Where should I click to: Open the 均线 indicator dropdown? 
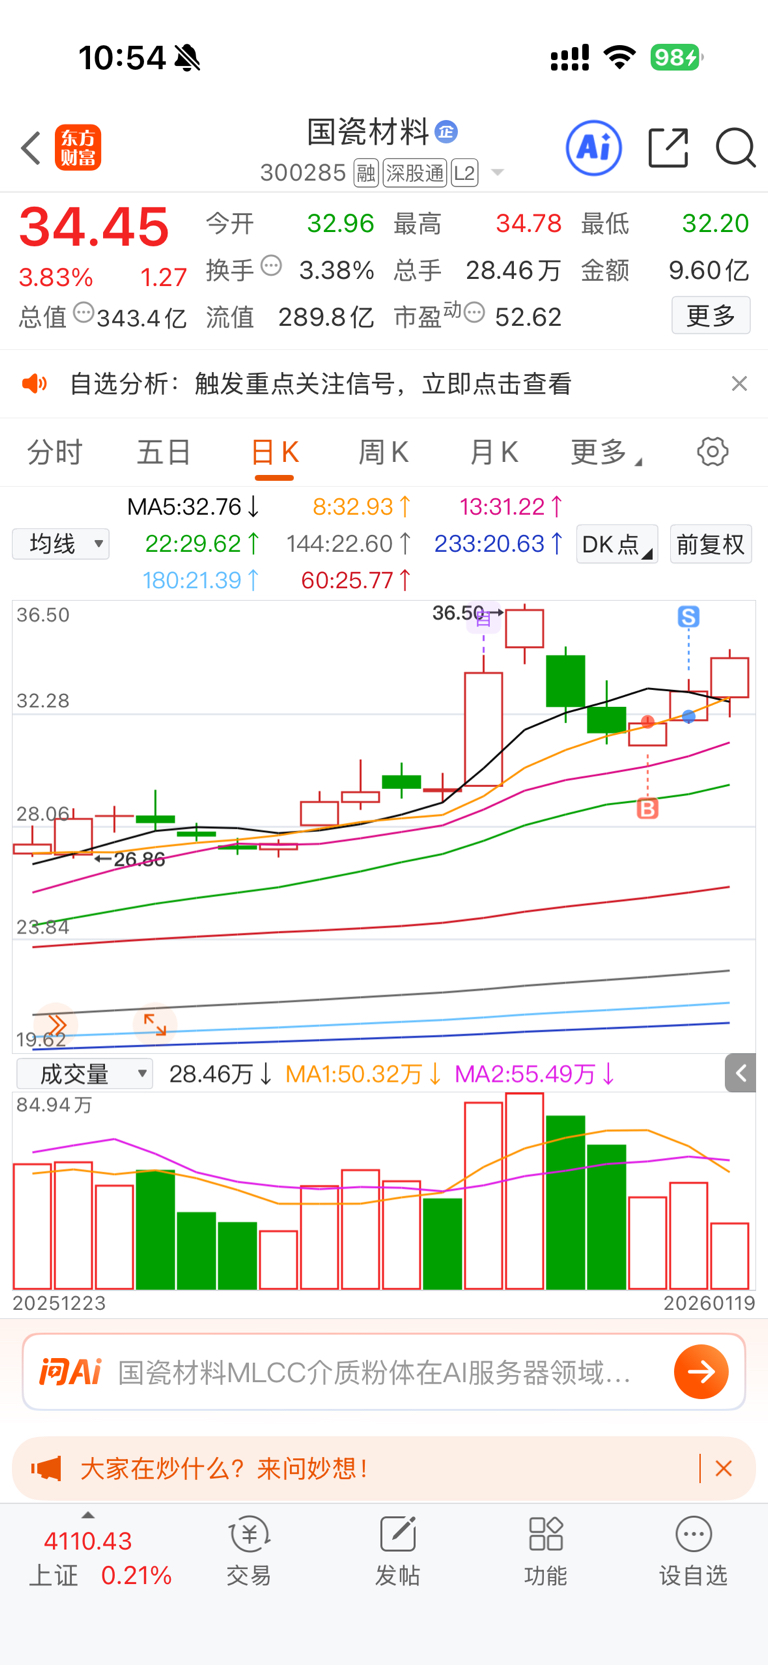(61, 544)
